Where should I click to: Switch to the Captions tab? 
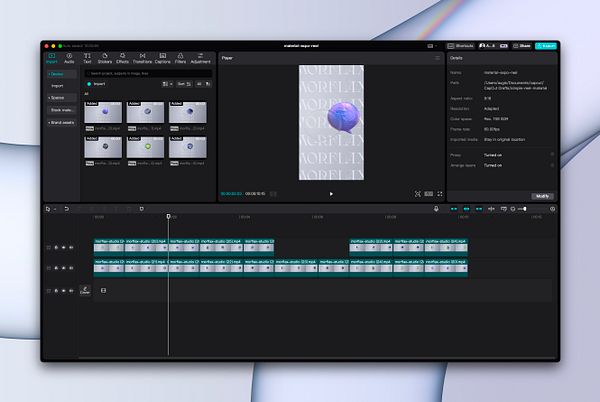[161, 59]
